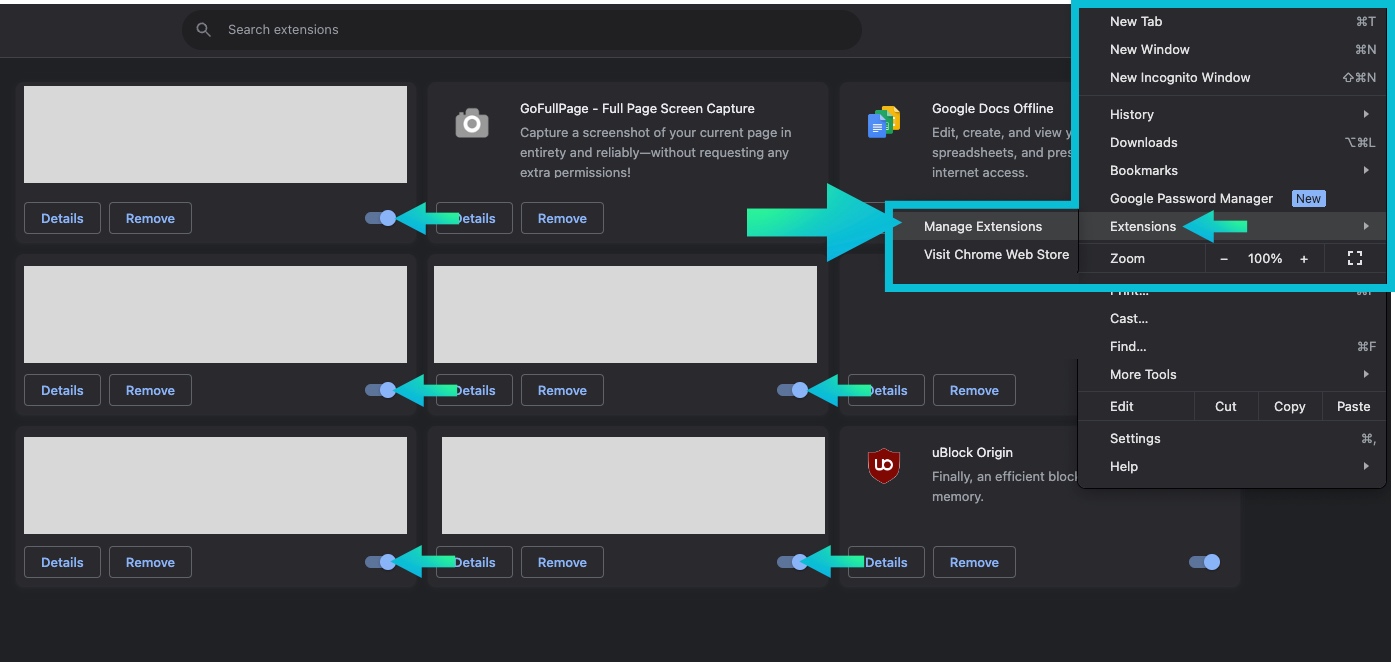Open the More Tools submenu
This screenshot has width=1395, height=662.
(1366, 374)
